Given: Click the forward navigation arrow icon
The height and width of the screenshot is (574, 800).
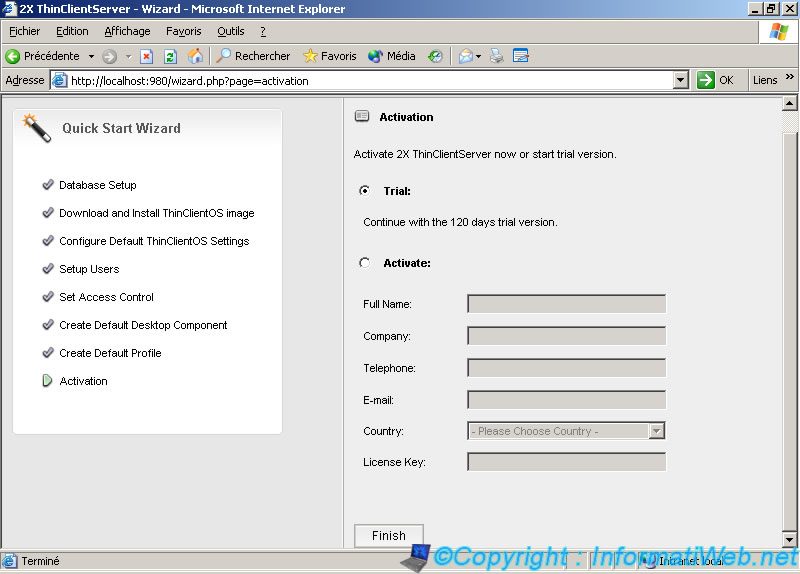Looking at the screenshot, I should click(109, 56).
